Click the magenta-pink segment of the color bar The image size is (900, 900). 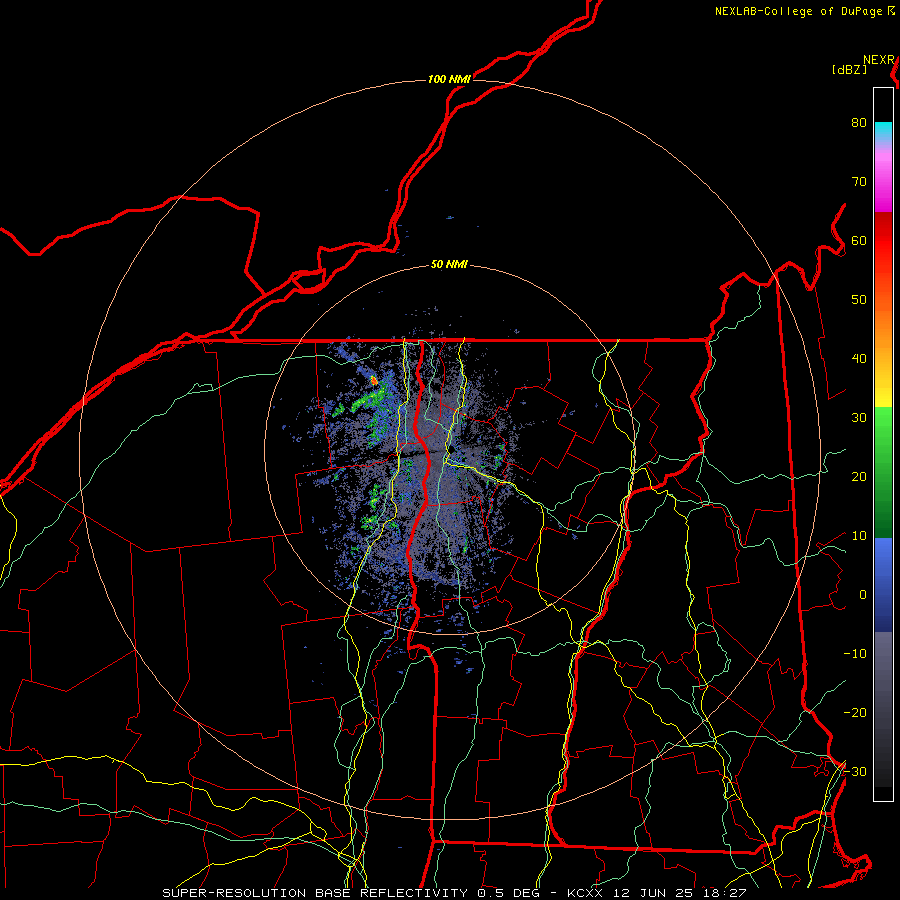(883, 184)
